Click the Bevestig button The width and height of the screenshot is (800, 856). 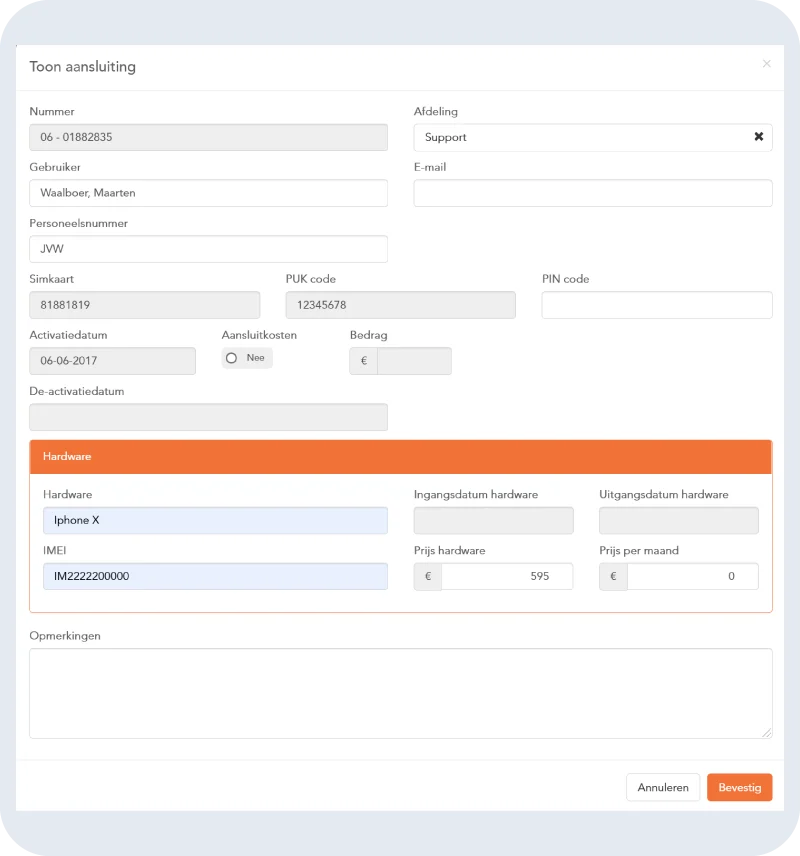click(739, 787)
